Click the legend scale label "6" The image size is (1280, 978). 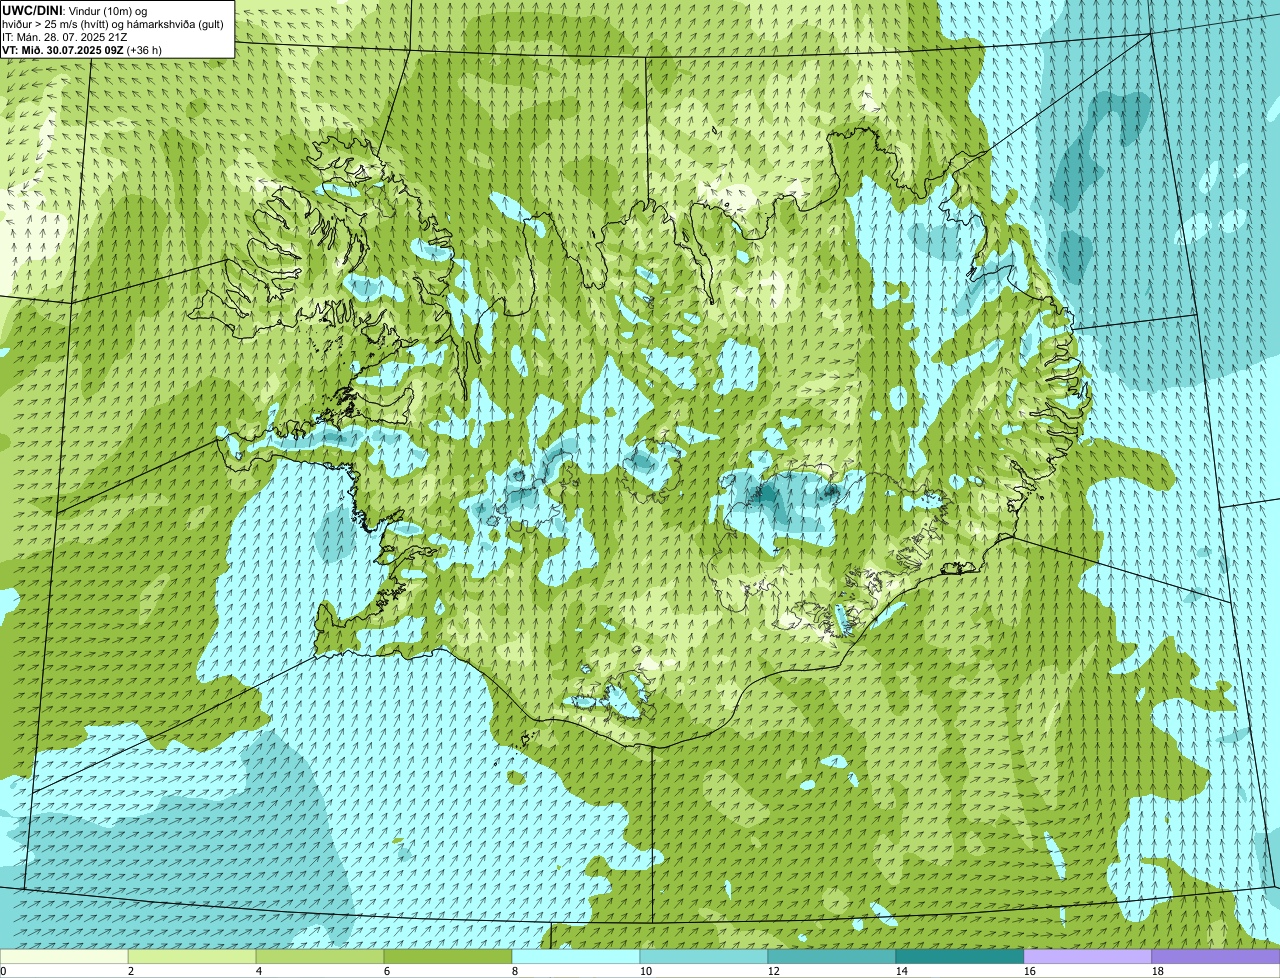pyautogui.click(x=387, y=971)
